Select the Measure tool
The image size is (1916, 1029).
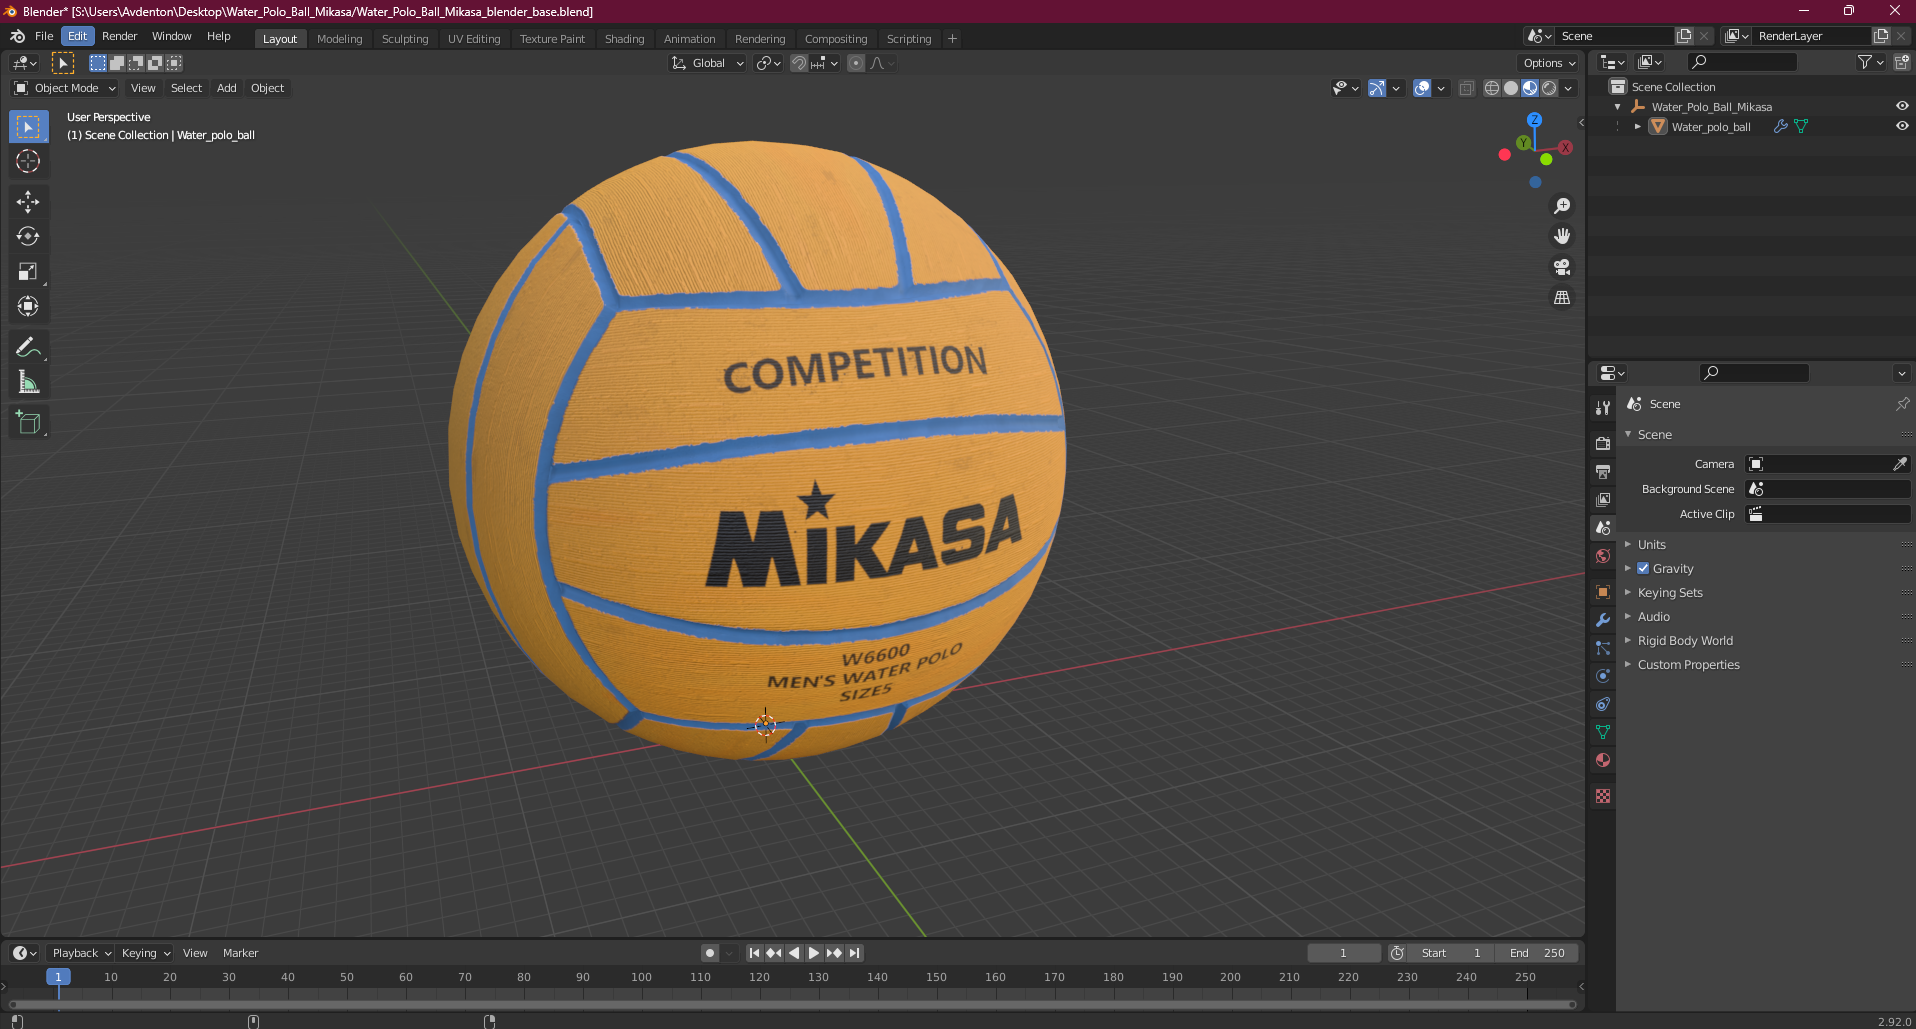pyautogui.click(x=28, y=383)
